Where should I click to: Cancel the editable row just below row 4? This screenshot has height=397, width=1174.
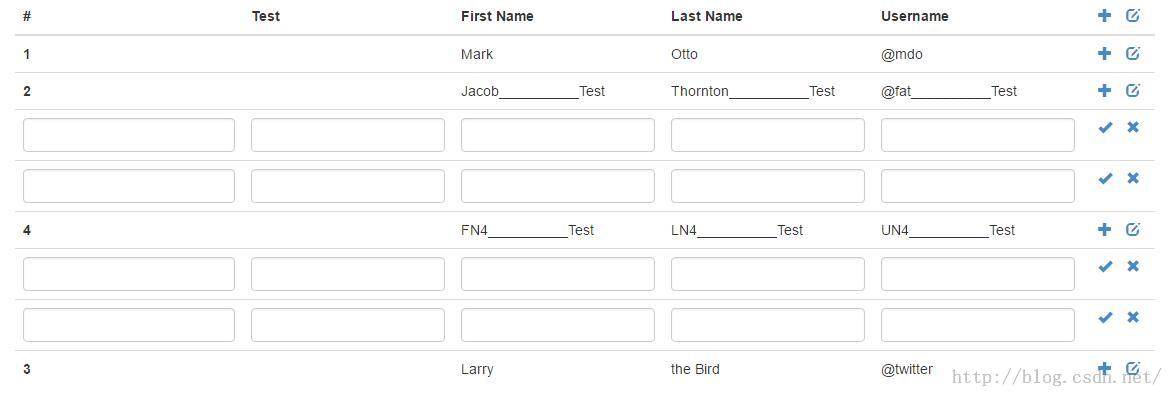coord(1133,266)
